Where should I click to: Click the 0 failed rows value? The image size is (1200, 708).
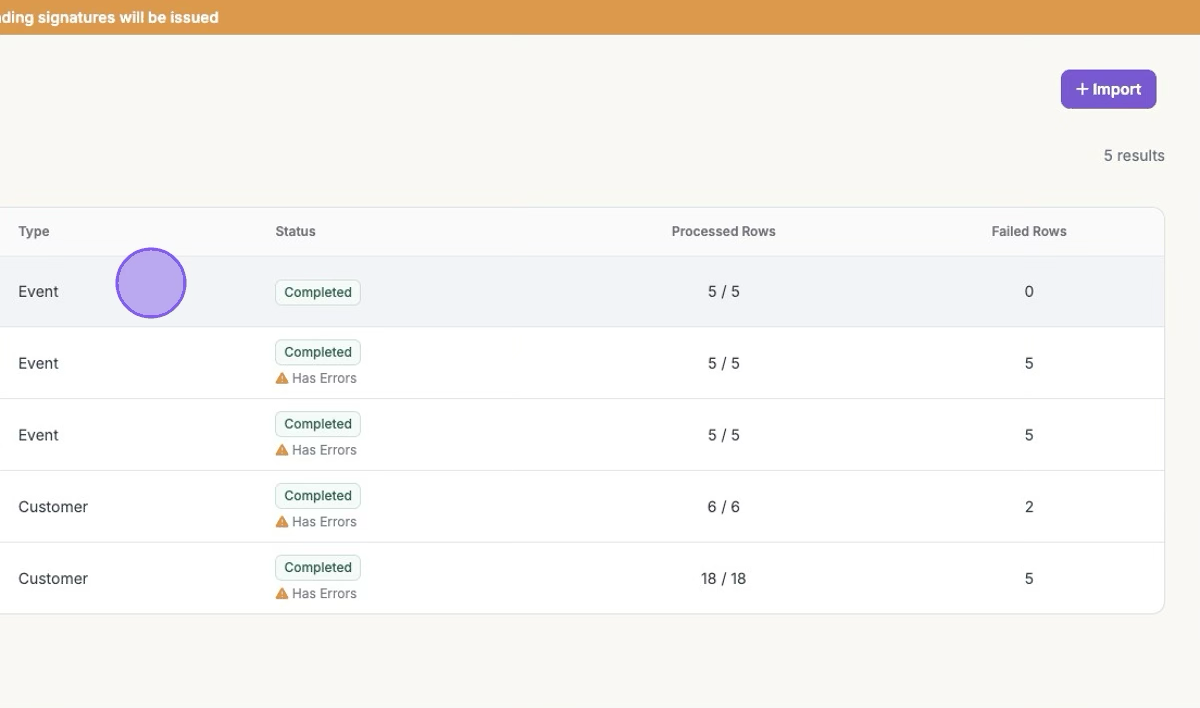pos(1028,292)
